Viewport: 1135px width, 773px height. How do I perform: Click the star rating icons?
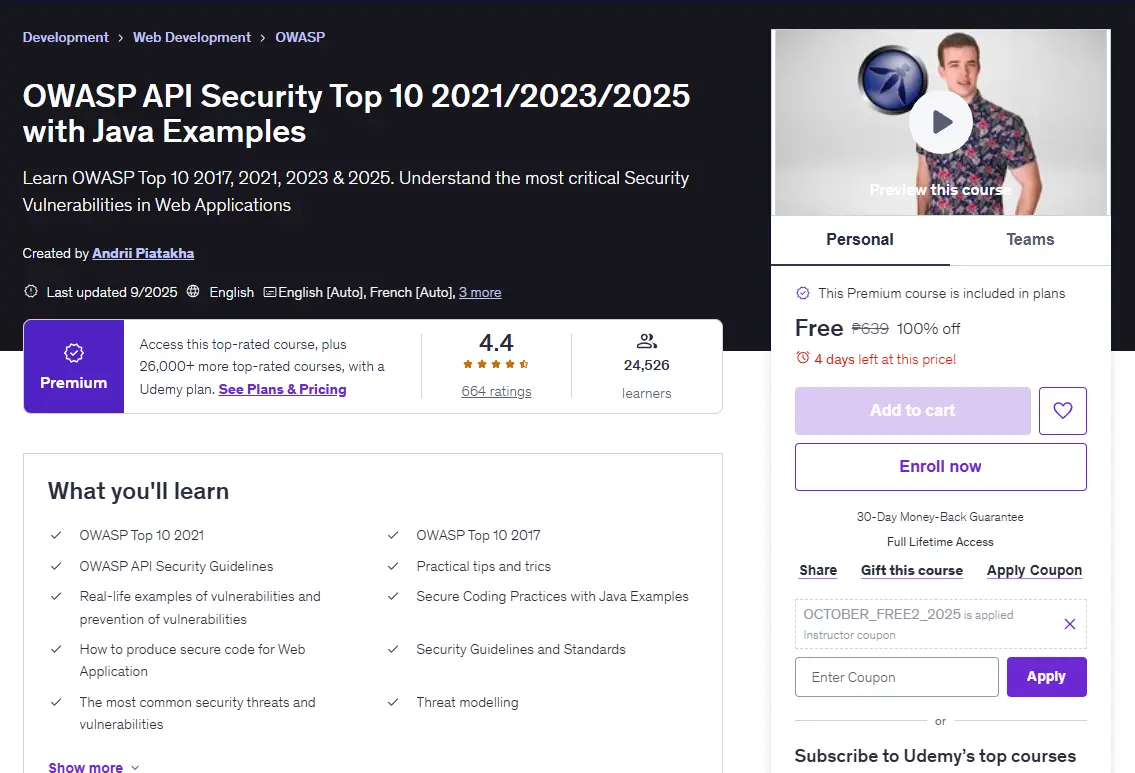[x=496, y=364]
